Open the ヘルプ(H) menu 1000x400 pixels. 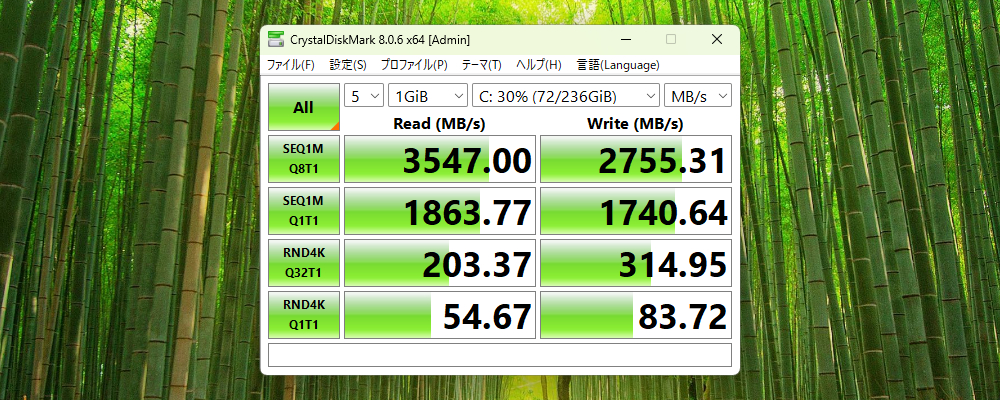(x=539, y=65)
